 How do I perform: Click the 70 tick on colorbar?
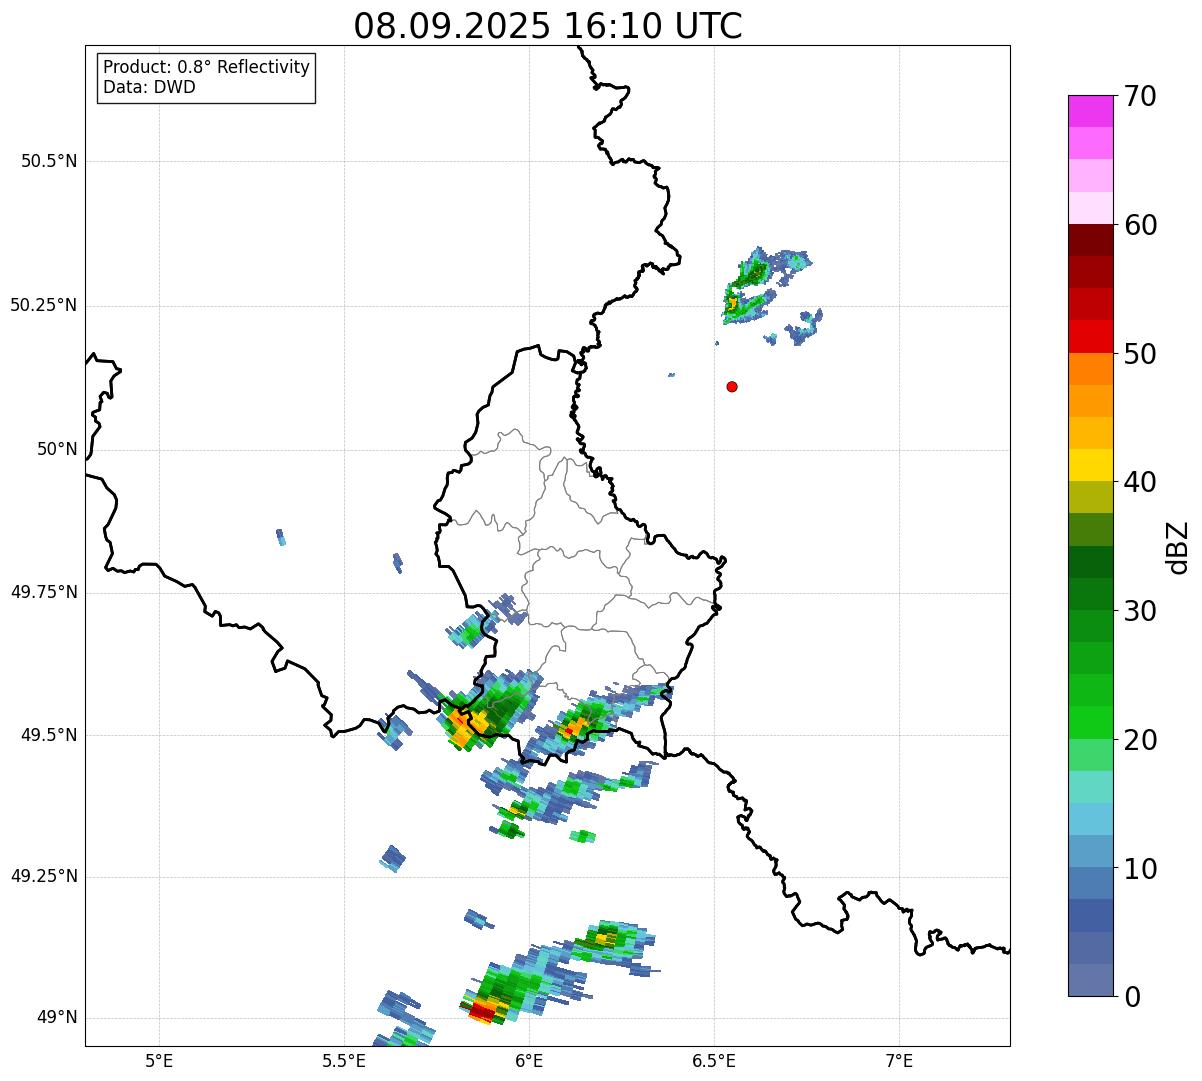1140,96
